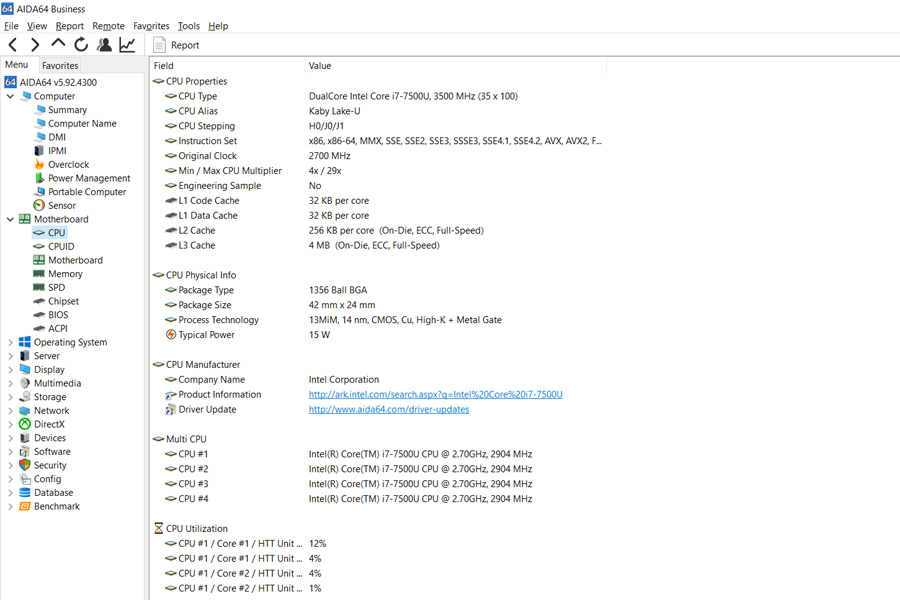The image size is (900, 600).
Task: Open the user manage toolbar icon
Action: pos(104,45)
